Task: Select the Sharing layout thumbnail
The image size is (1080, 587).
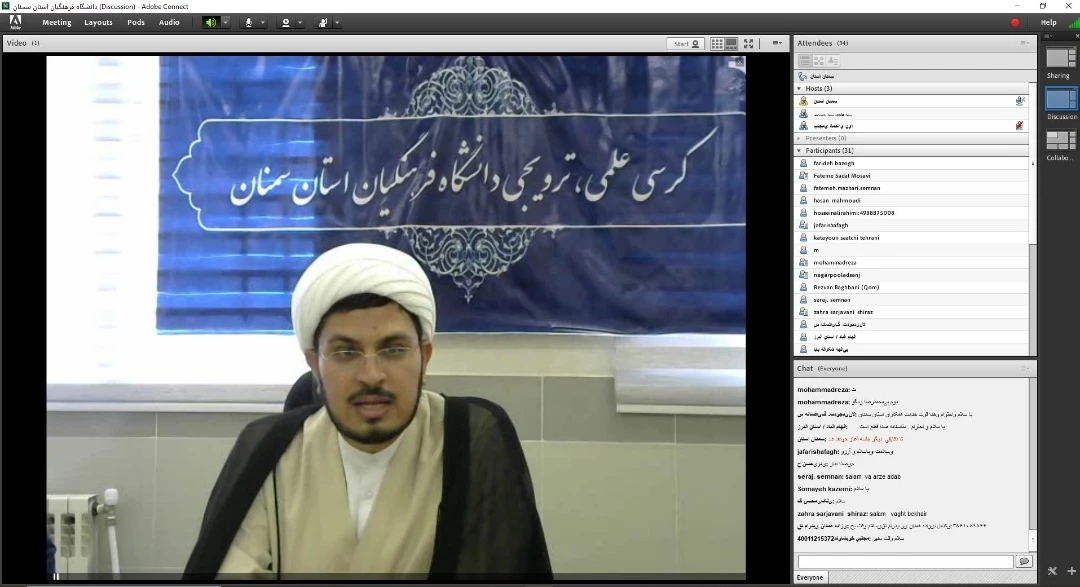Action: (x=1061, y=59)
